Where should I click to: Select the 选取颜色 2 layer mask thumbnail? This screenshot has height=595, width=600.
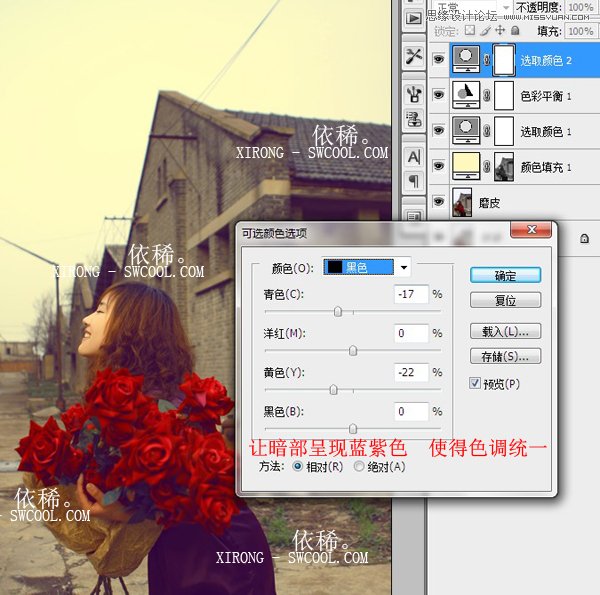[504, 60]
